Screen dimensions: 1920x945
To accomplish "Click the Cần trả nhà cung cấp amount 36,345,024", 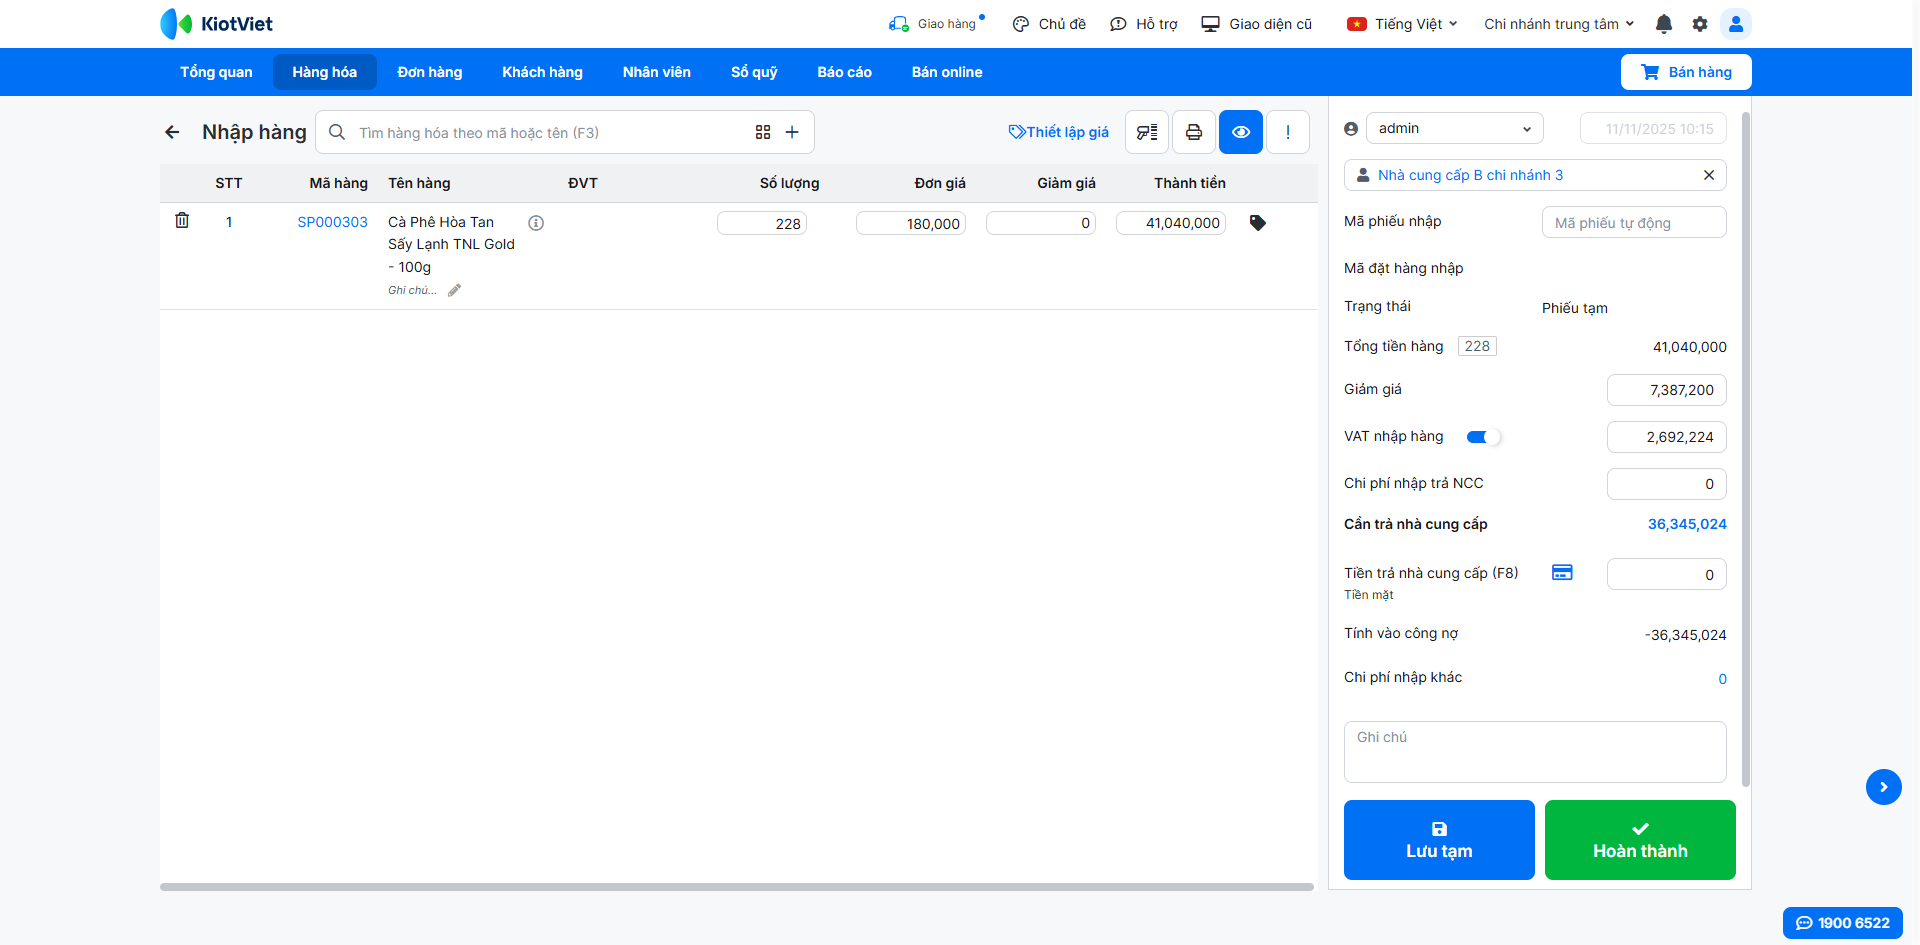I will coord(1687,524).
